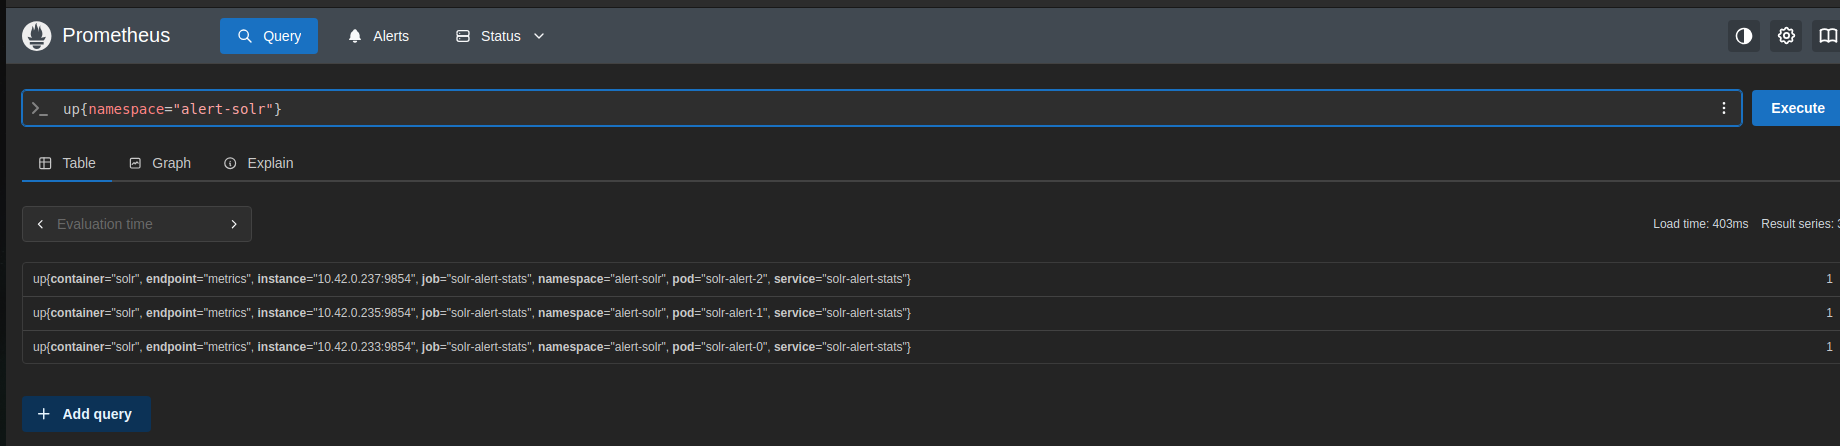Click the bell icon in the Alerts item
Image resolution: width=1840 pixels, height=446 pixels.
coord(355,36)
